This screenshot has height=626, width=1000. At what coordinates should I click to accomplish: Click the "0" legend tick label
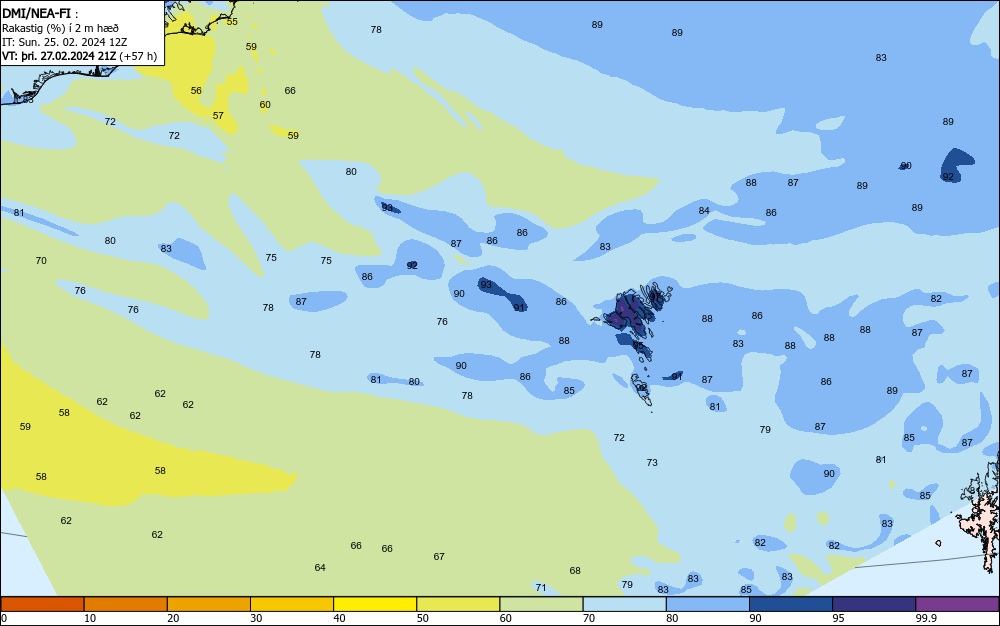click(4, 618)
